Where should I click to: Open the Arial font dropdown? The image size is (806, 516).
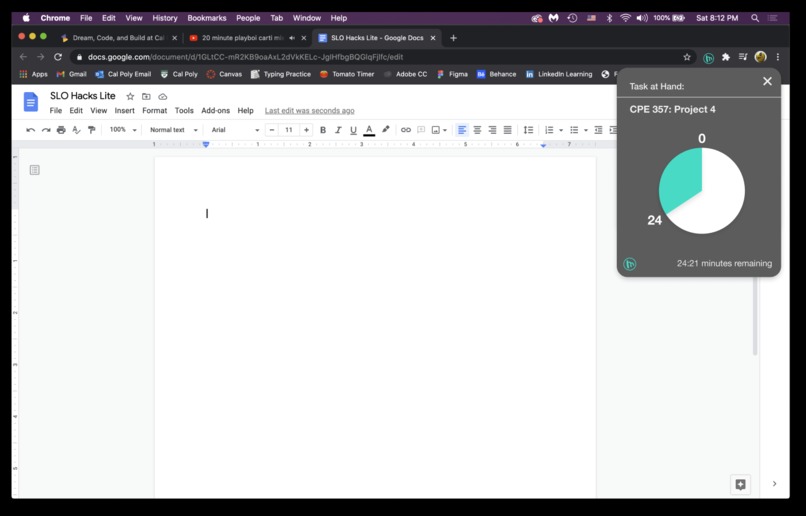pos(235,130)
